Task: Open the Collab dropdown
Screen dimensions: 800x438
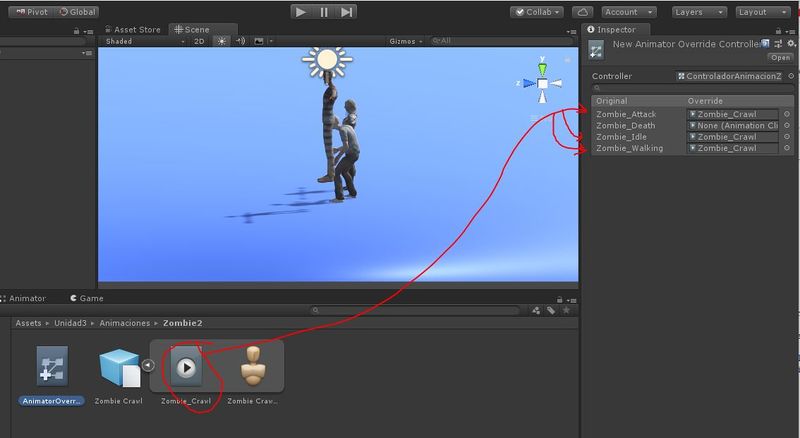Action: pos(537,12)
